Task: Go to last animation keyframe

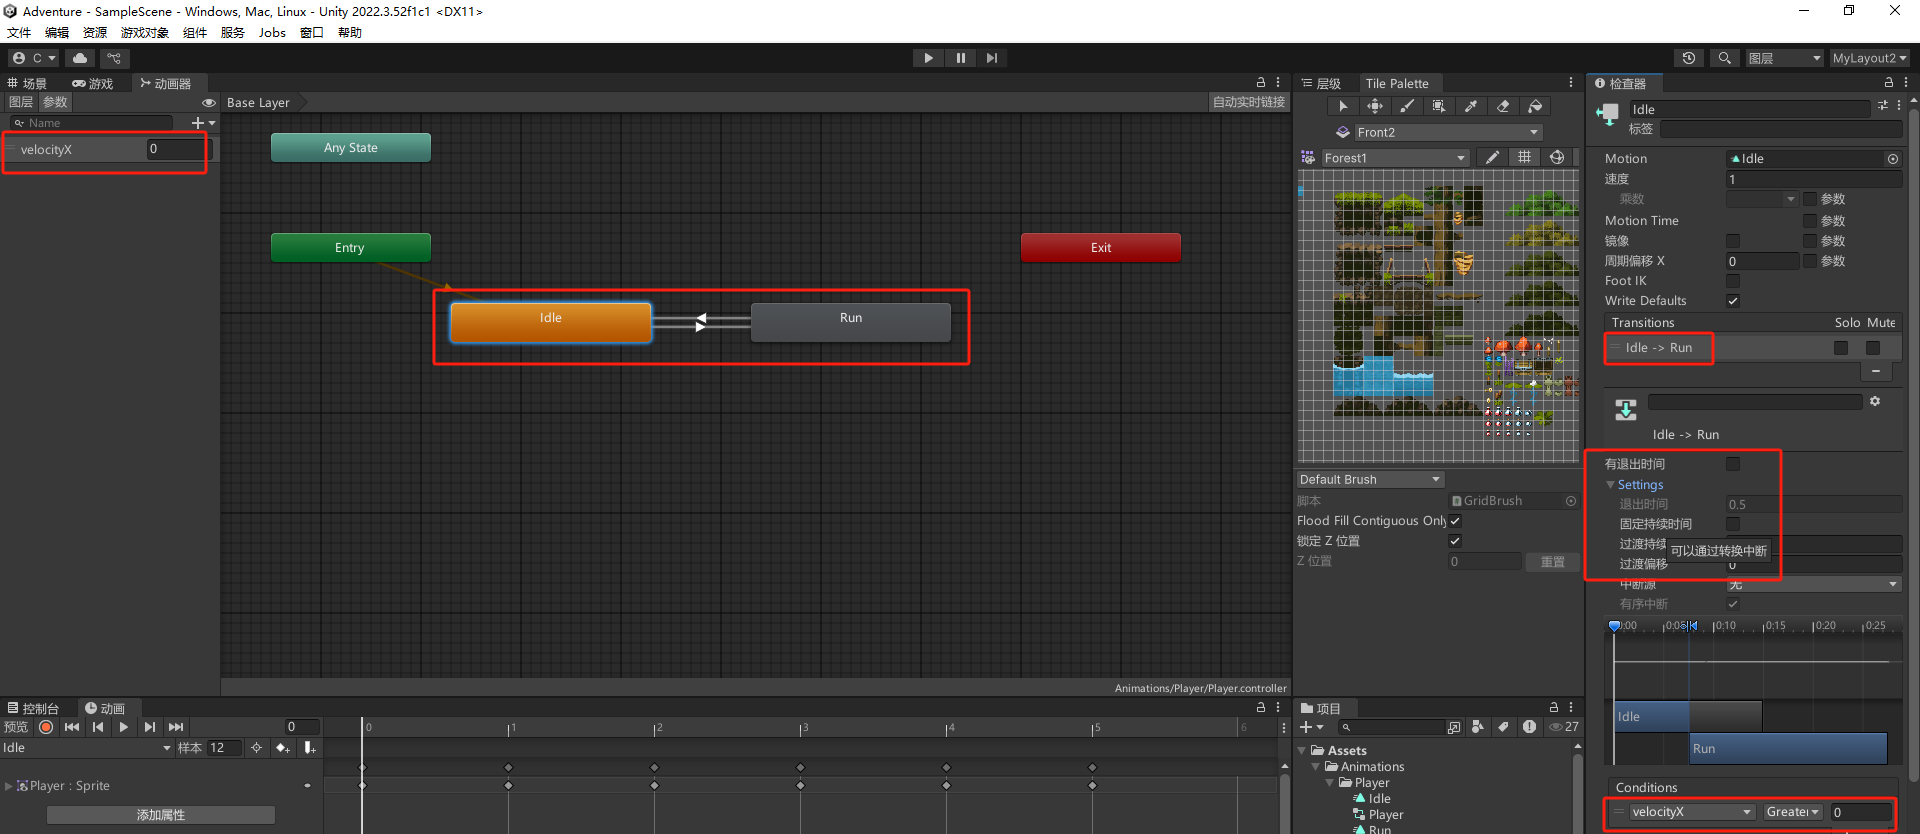Action: [x=176, y=727]
